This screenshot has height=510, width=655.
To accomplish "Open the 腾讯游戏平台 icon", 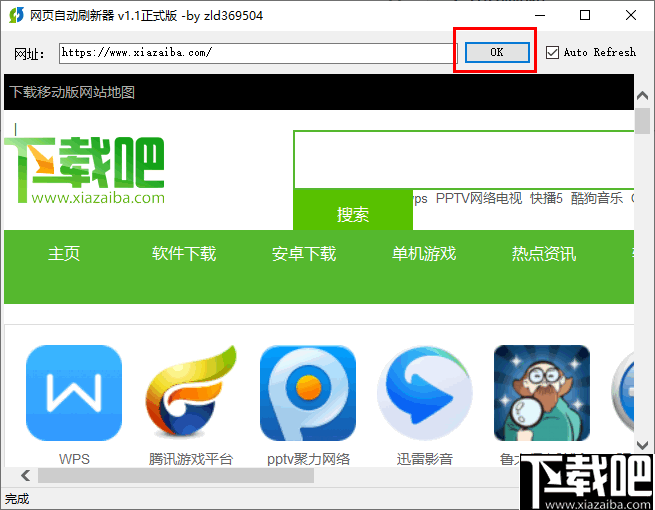I will point(190,391).
